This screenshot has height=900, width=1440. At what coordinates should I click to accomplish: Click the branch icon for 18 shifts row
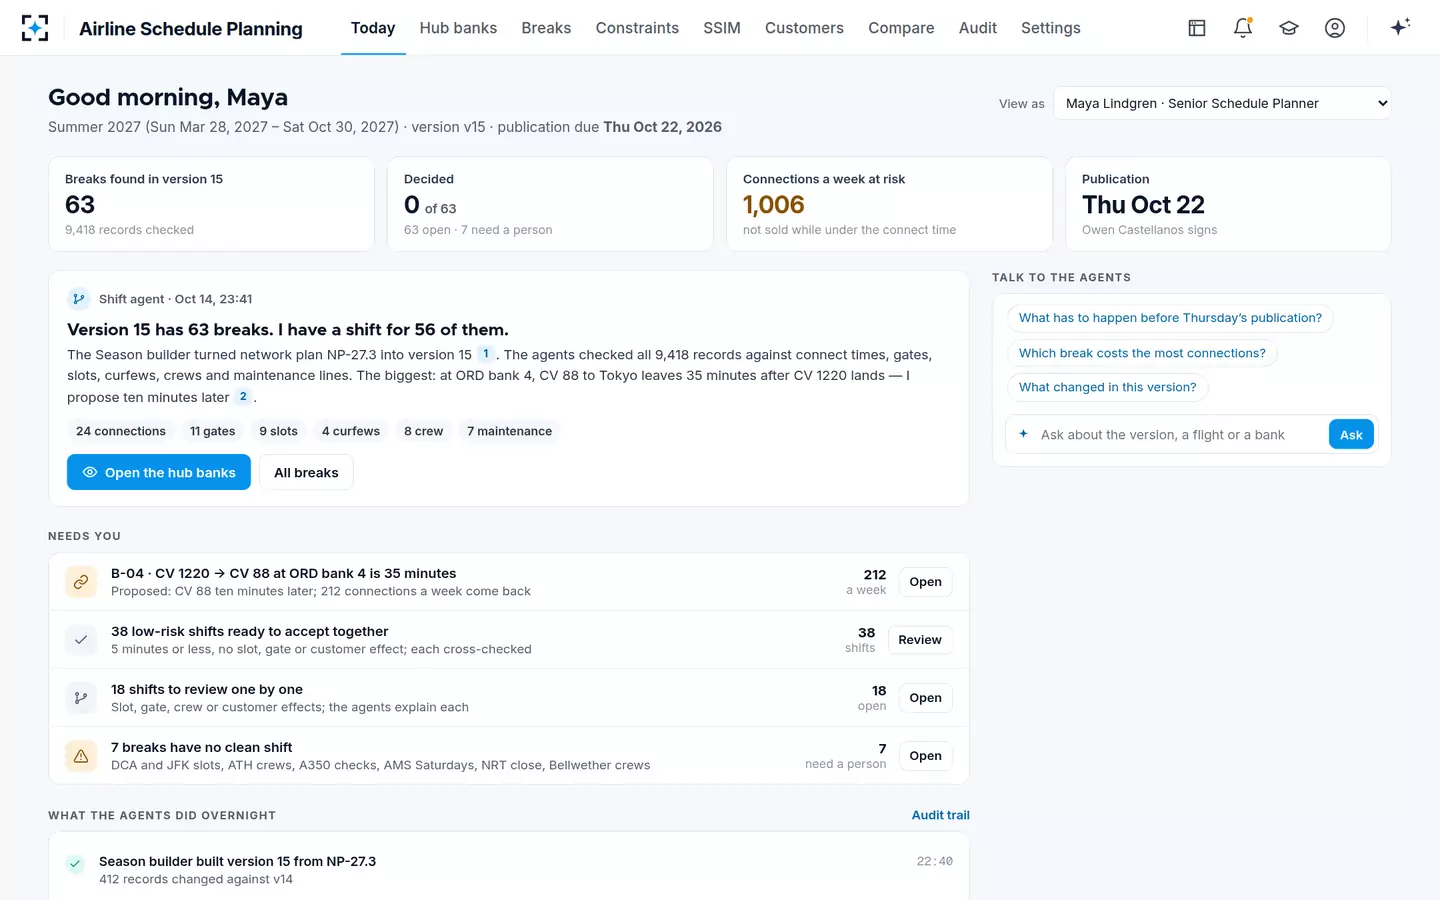pyautogui.click(x=81, y=698)
